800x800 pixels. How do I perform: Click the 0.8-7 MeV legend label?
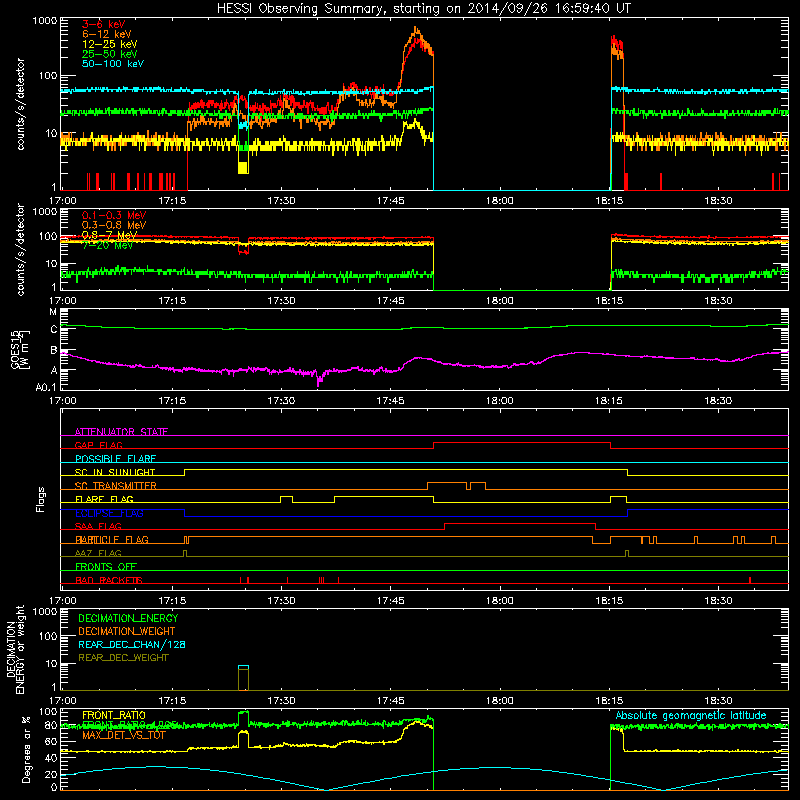point(109,235)
